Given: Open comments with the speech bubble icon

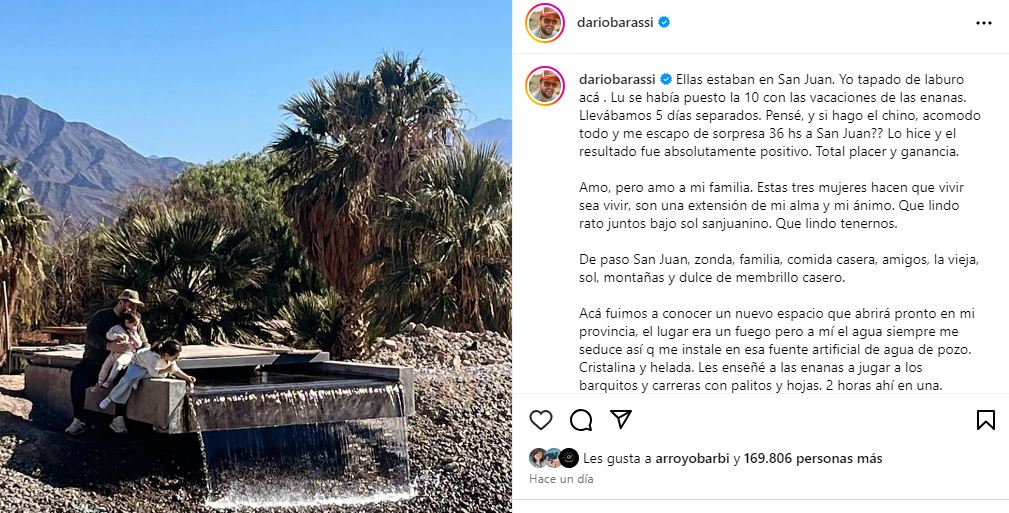Looking at the screenshot, I should (x=580, y=420).
